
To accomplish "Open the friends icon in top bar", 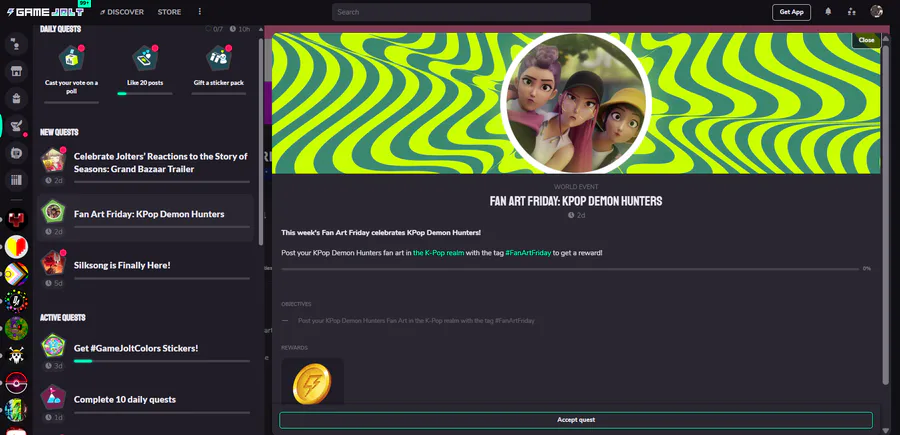I will tap(852, 11).
